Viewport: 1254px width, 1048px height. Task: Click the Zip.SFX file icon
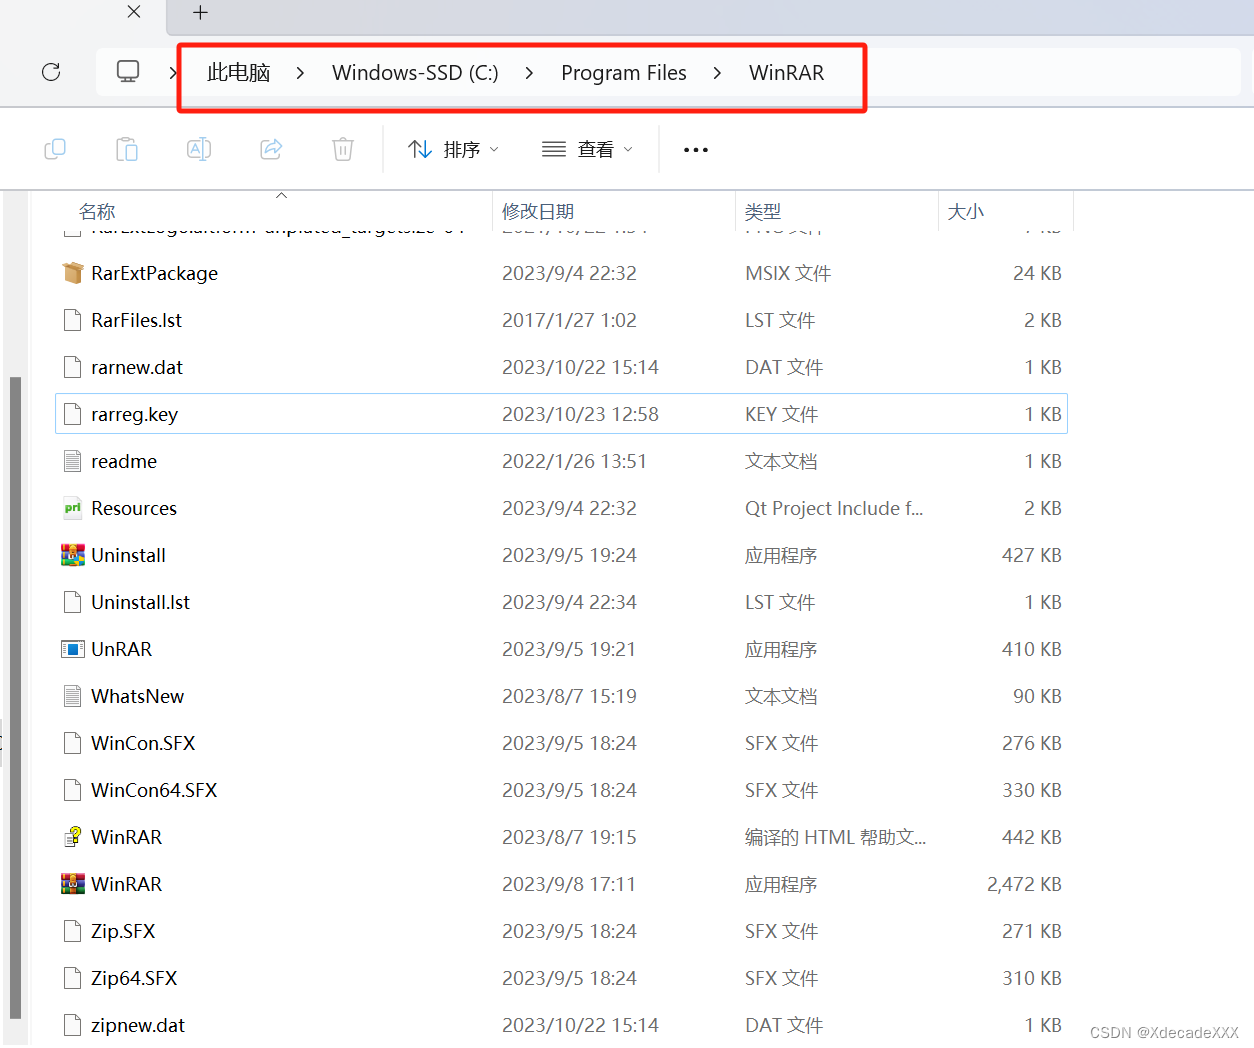73,931
